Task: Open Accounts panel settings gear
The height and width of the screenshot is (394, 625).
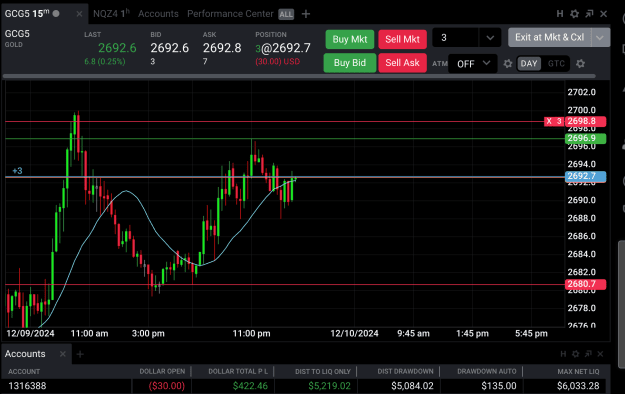Action: [576, 354]
